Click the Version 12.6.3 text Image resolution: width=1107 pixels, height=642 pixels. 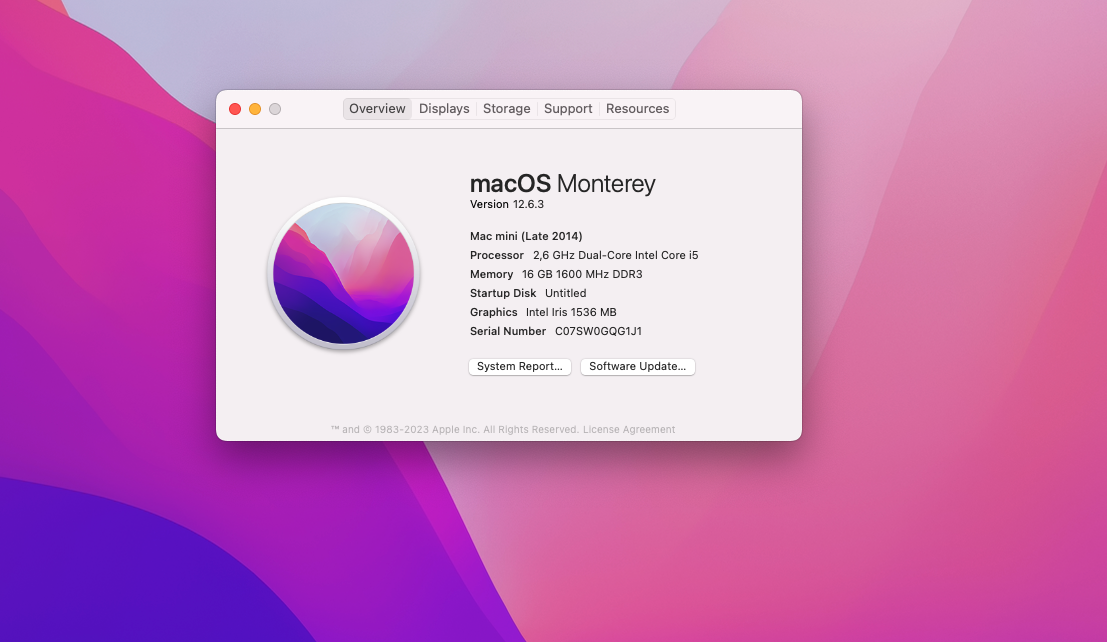point(507,204)
